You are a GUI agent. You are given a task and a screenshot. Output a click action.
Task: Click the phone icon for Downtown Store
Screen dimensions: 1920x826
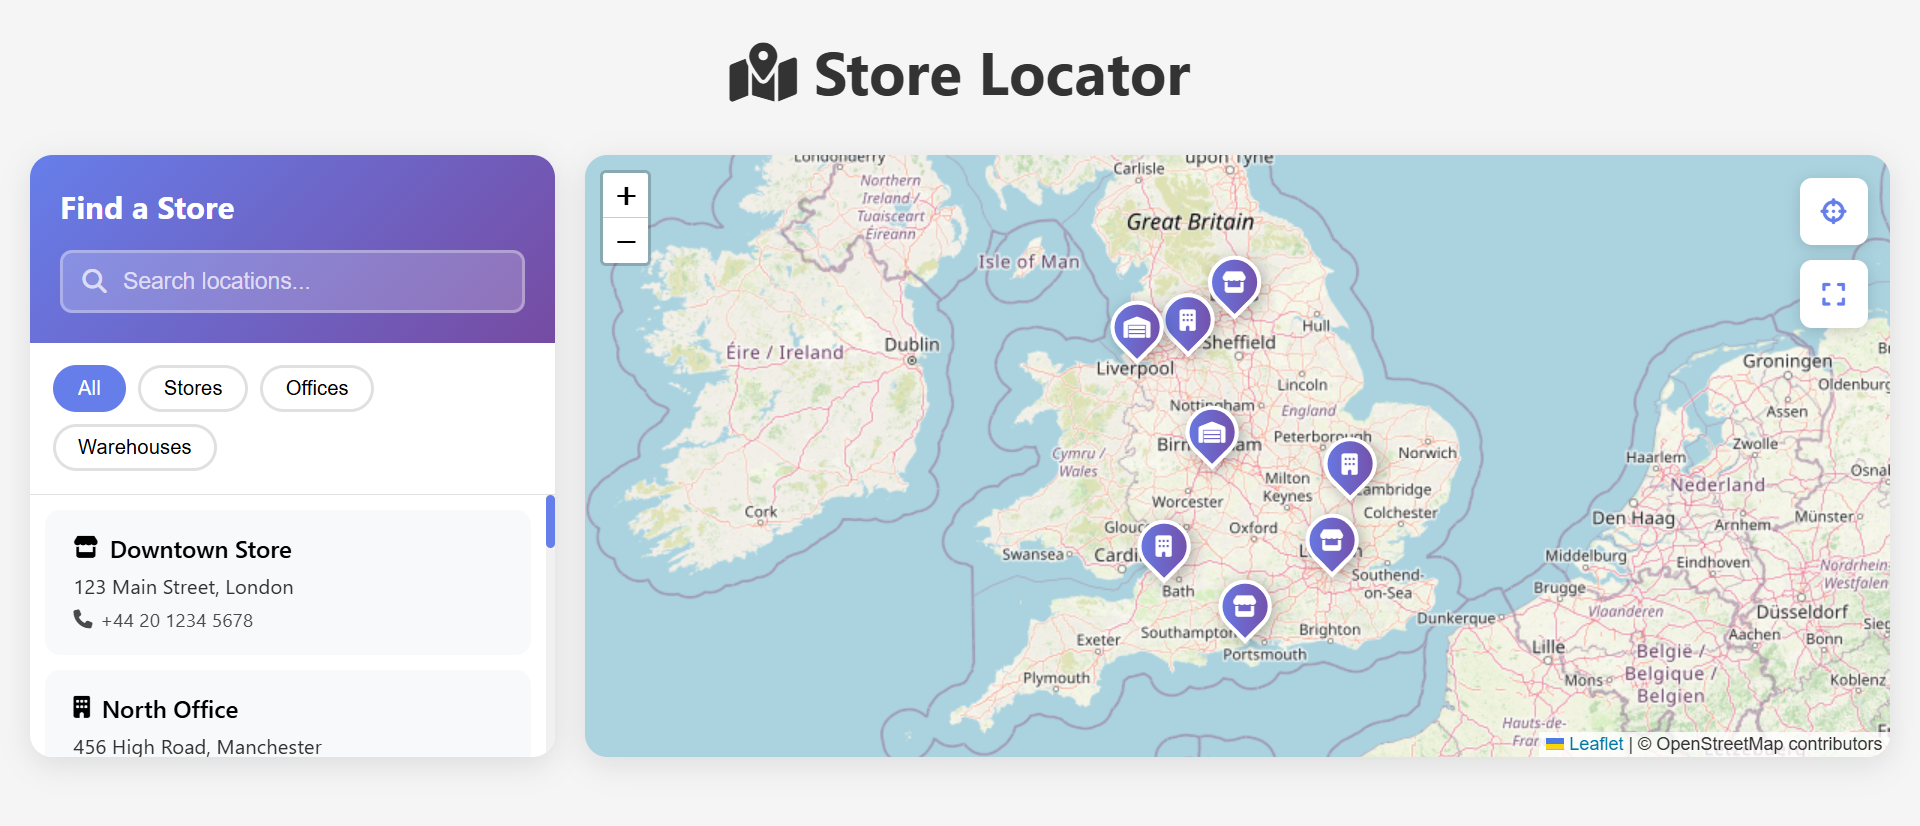tap(83, 620)
